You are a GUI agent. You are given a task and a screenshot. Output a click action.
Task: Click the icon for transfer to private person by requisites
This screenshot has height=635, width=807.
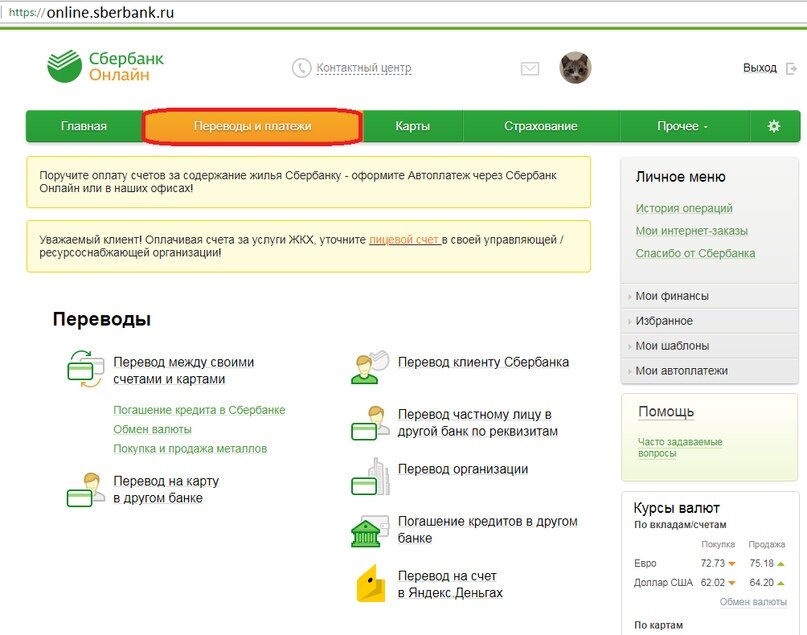(x=370, y=423)
